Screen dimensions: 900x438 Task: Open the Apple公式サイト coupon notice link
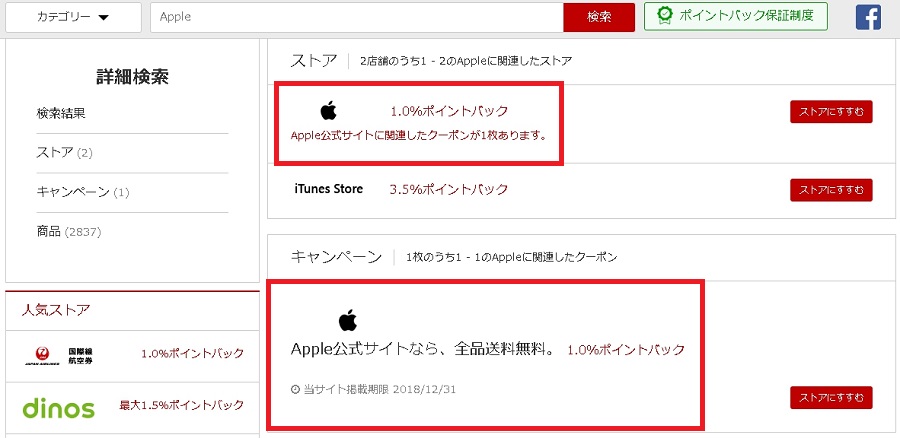click(418, 137)
